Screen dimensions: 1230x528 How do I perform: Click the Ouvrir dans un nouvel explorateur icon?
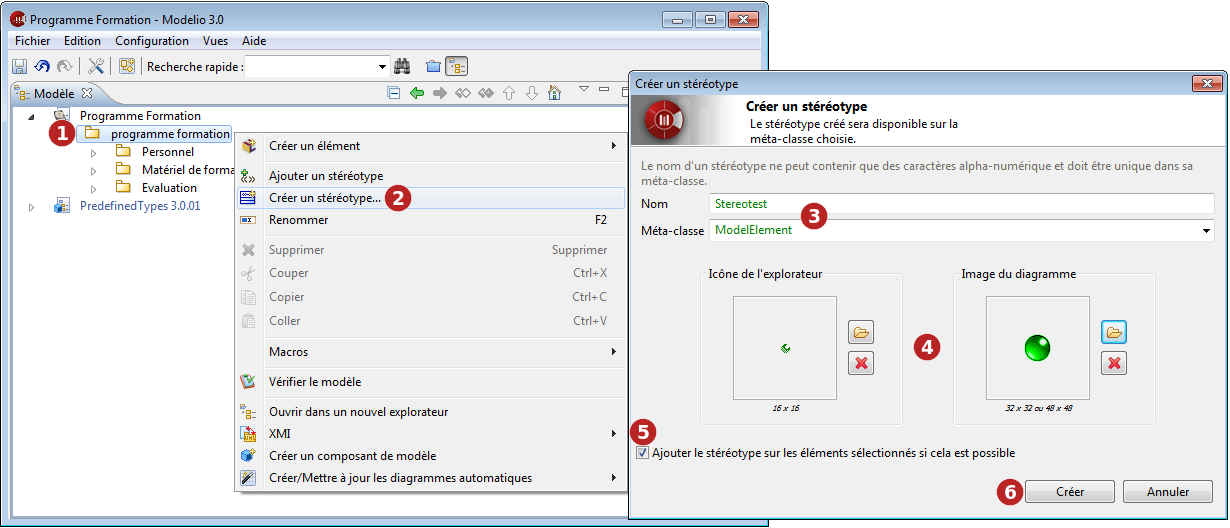tap(249, 412)
